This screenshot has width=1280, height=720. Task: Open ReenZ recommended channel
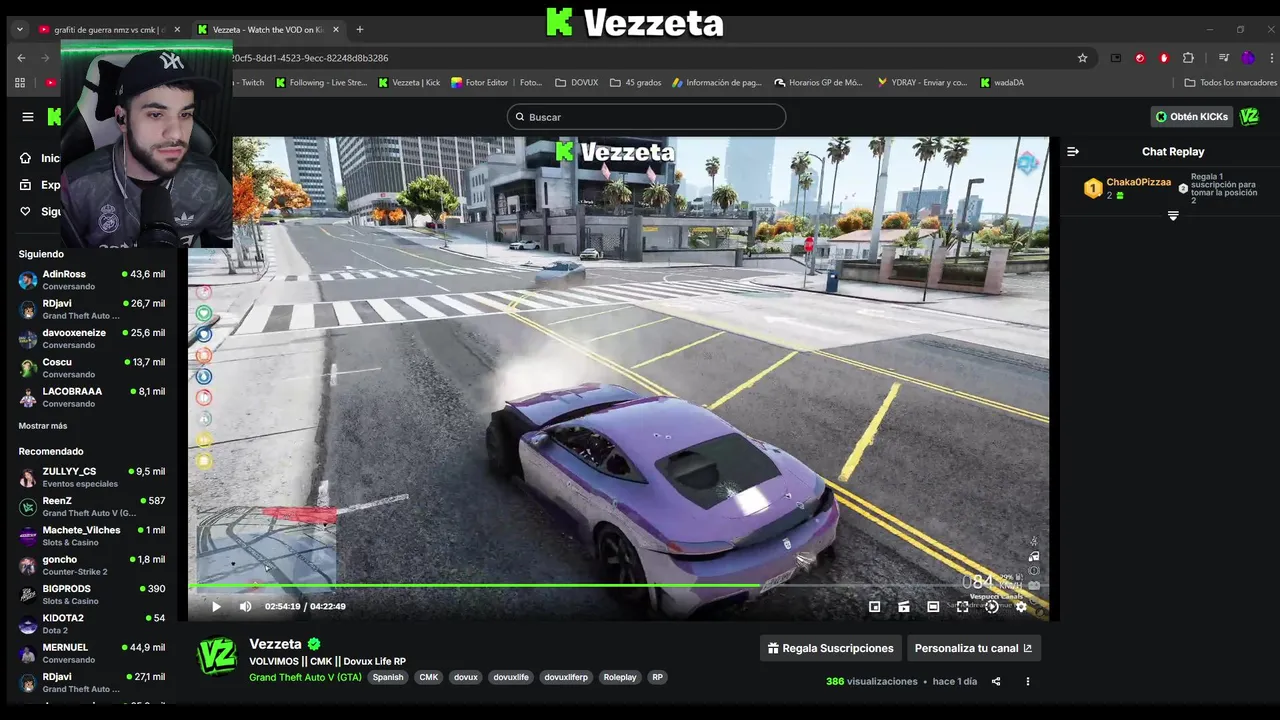pyautogui.click(x=92, y=507)
